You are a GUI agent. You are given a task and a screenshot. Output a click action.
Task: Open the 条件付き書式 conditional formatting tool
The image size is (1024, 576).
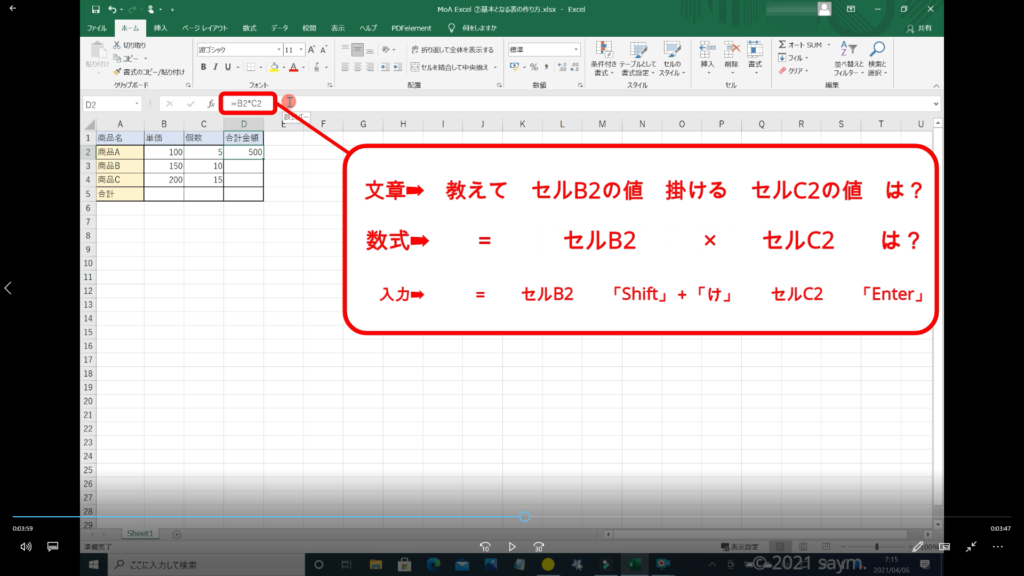tap(603, 58)
